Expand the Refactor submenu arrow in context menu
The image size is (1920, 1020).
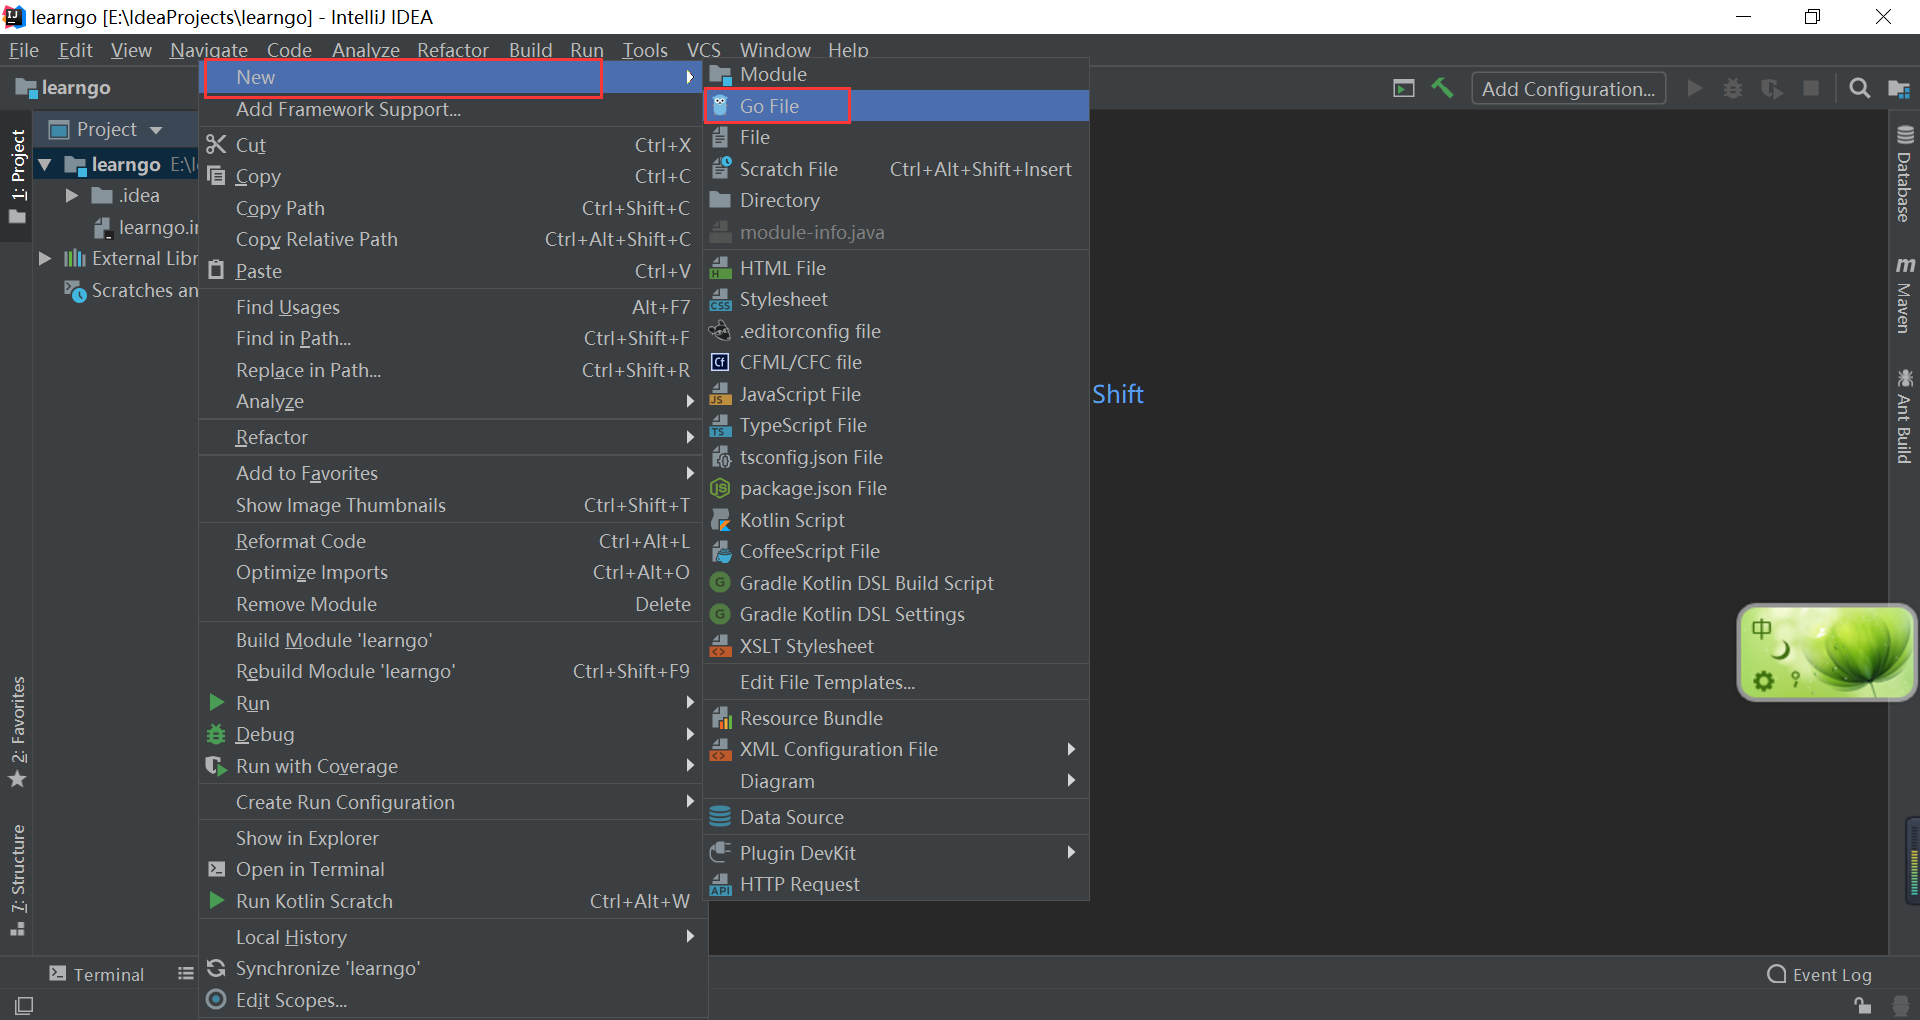point(690,437)
